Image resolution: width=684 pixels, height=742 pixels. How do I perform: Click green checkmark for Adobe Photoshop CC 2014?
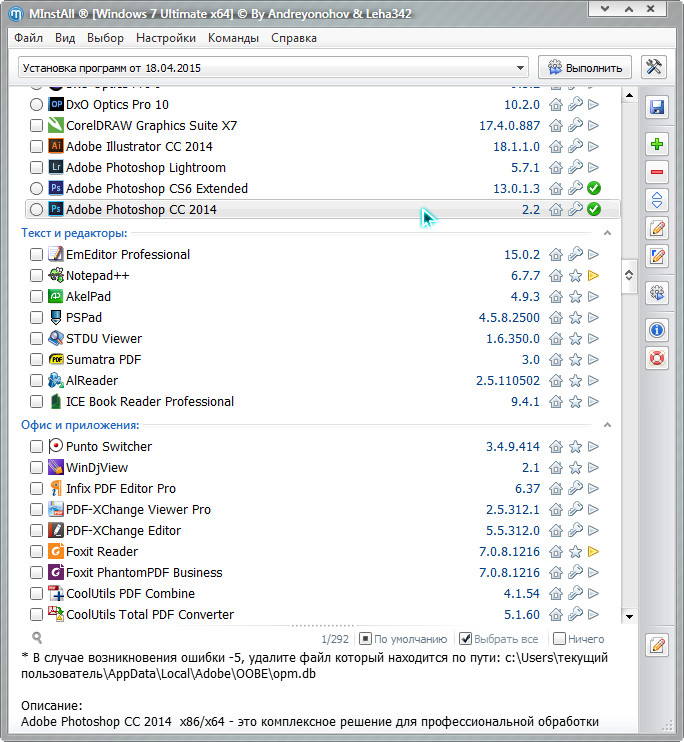594,209
